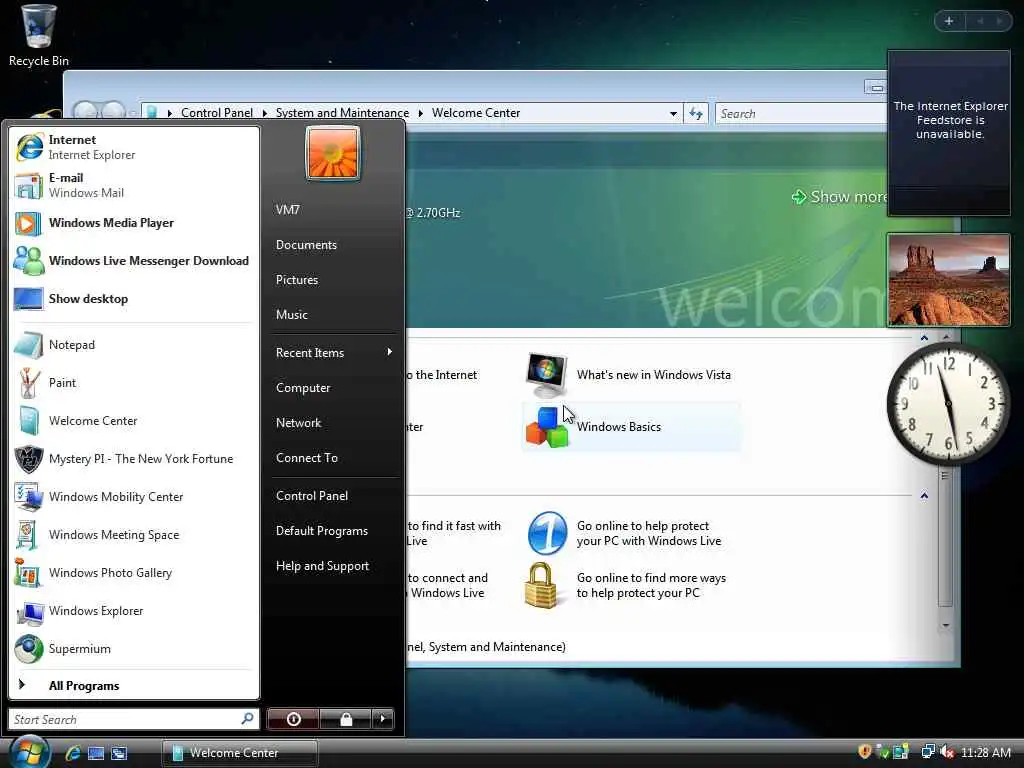Open the address bar dropdown arrow

673,114
